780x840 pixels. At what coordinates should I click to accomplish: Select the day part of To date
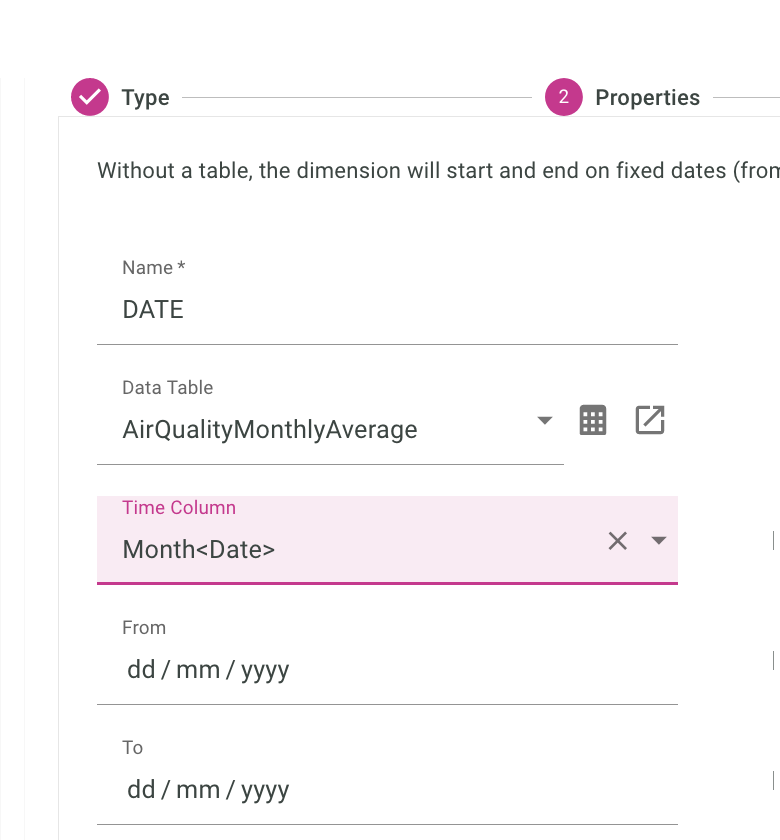tap(141, 789)
